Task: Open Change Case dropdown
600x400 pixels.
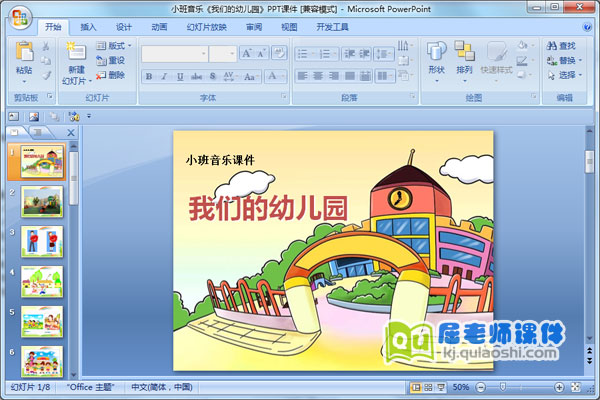Action: pyautogui.click(x=251, y=77)
